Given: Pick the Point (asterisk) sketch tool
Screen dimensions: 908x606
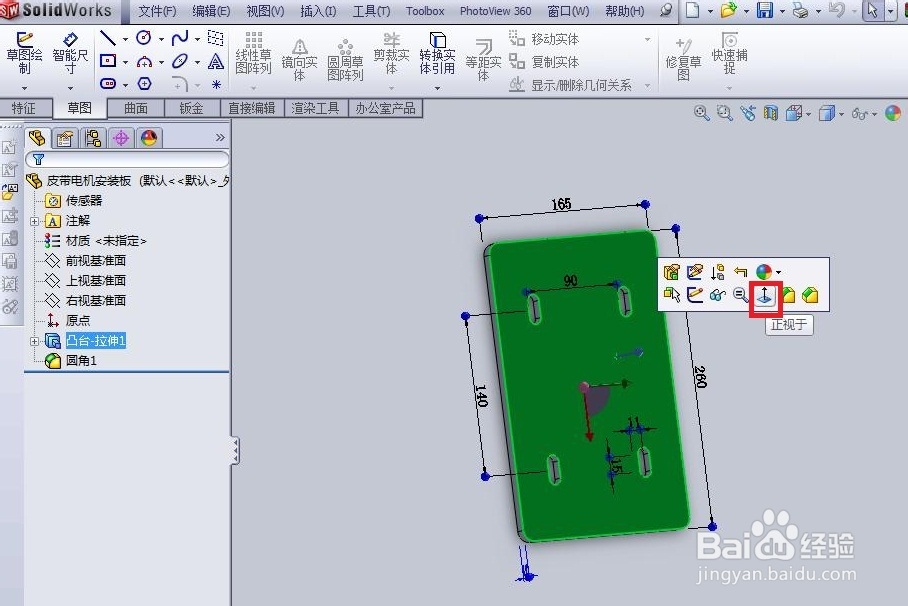Looking at the screenshot, I should coord(216,84).
